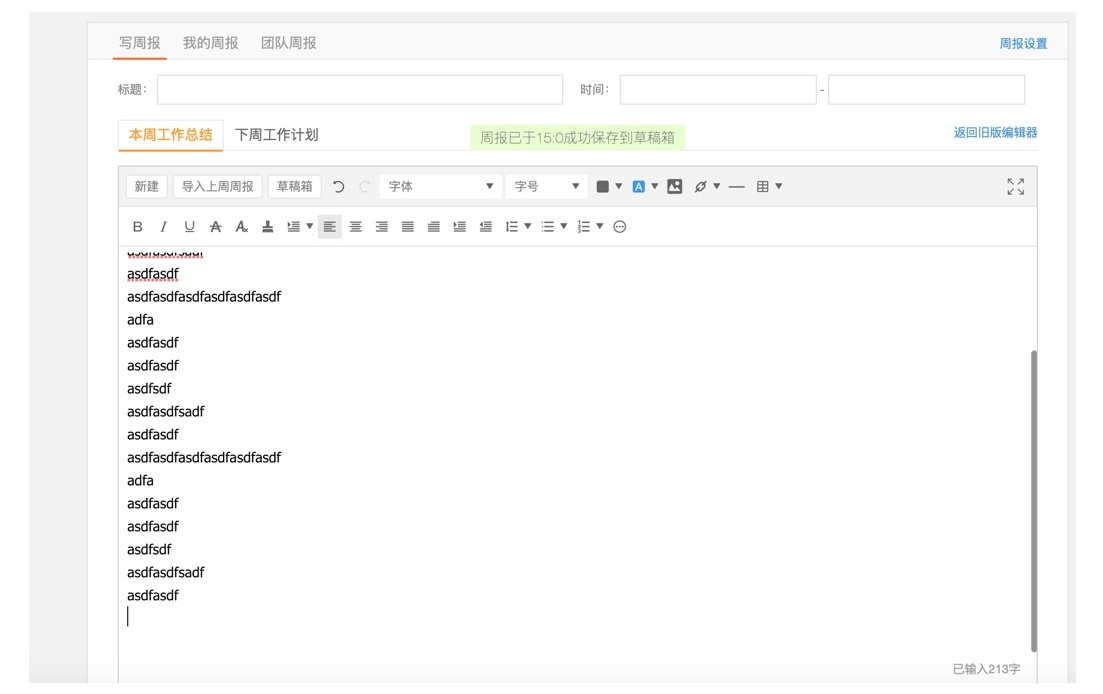Select the 下周工作计划 tab
This screenshot has width=1103, height=694.
[x=276, y=134]
